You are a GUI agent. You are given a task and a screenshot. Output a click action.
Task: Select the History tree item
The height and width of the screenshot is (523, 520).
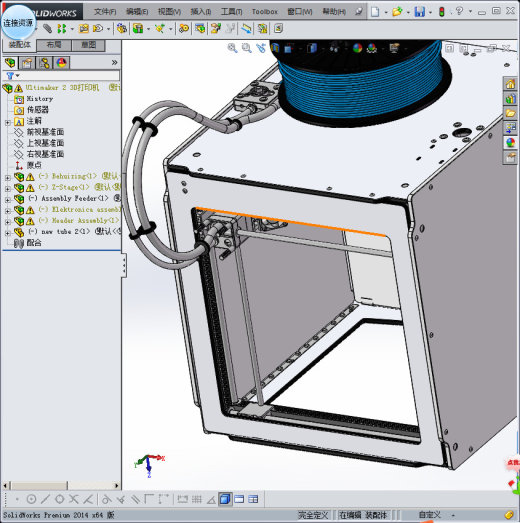coord(40,99)
